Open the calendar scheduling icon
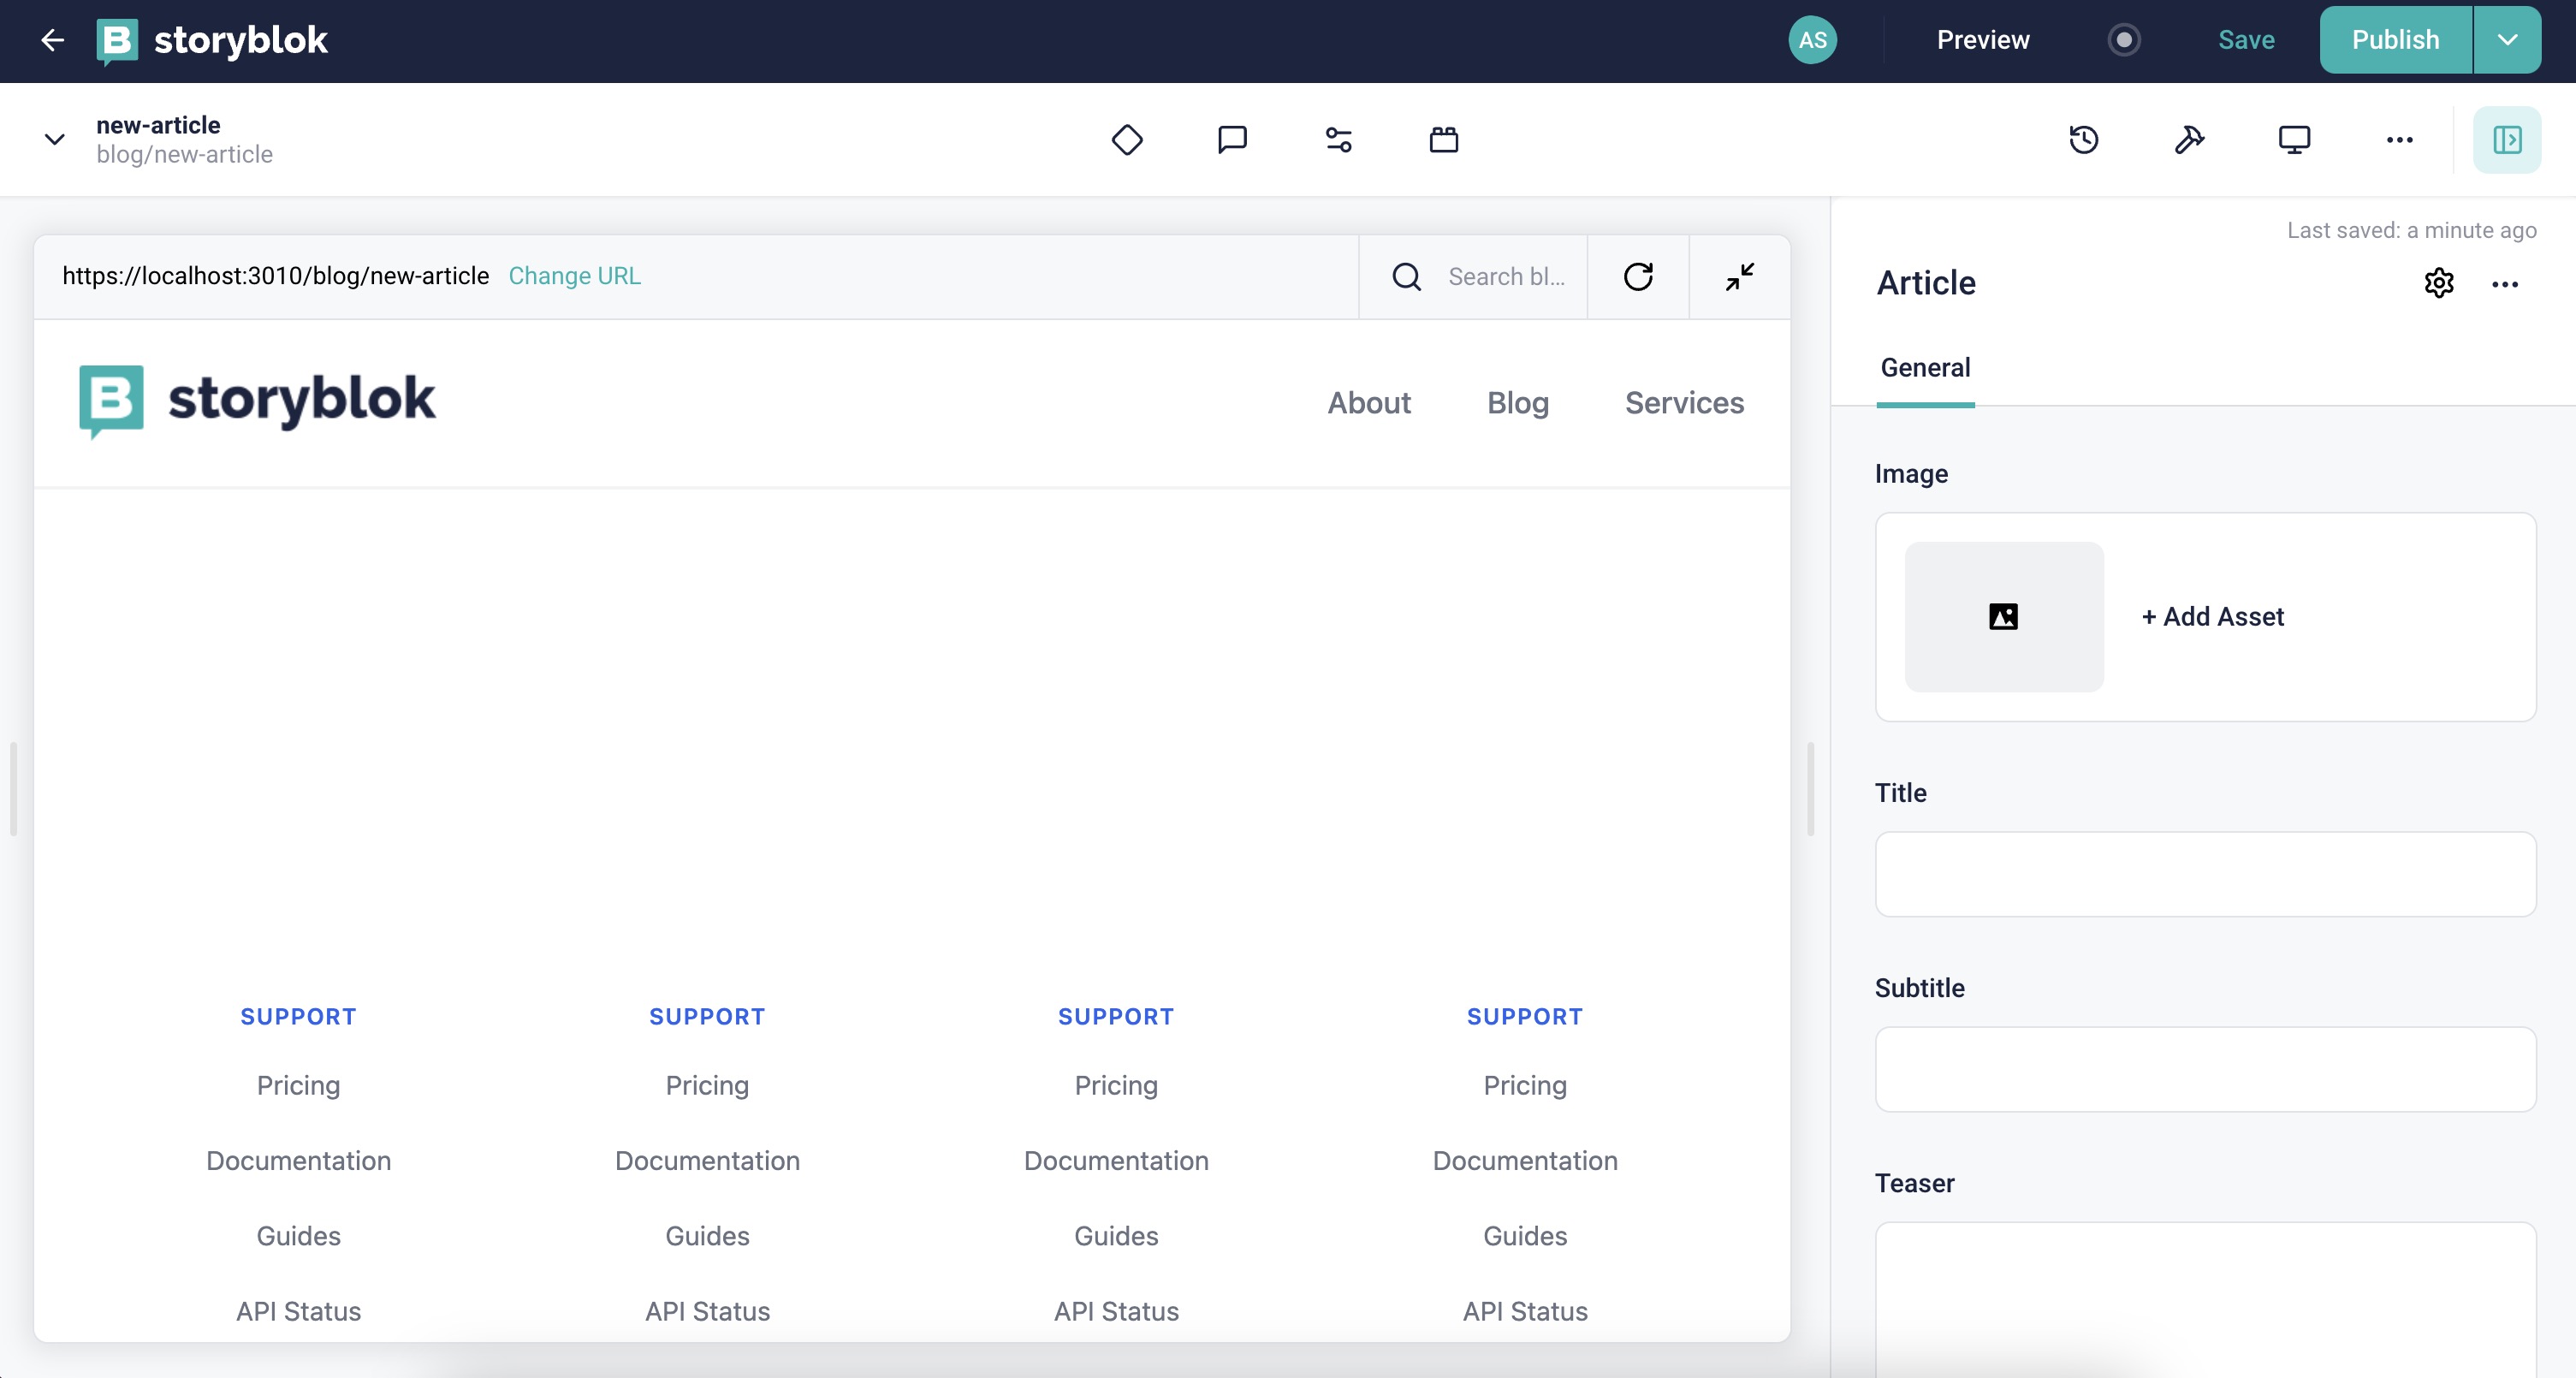Screen dimensions: 2576x1378 pyautogui.click(x=1444, y=139)
